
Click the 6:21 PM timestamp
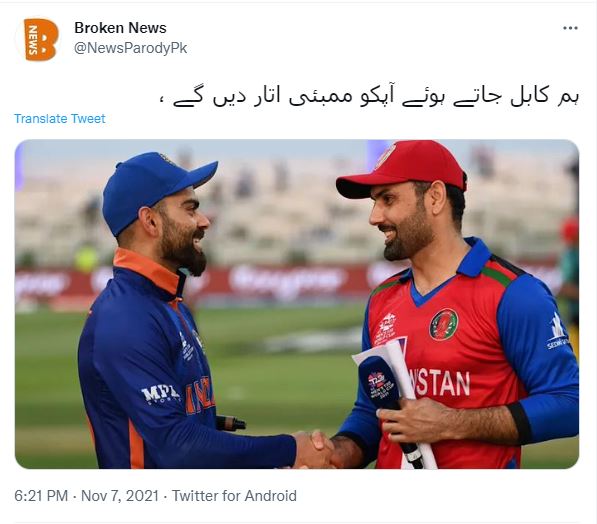pyautogui.click(x=41, y=496)
